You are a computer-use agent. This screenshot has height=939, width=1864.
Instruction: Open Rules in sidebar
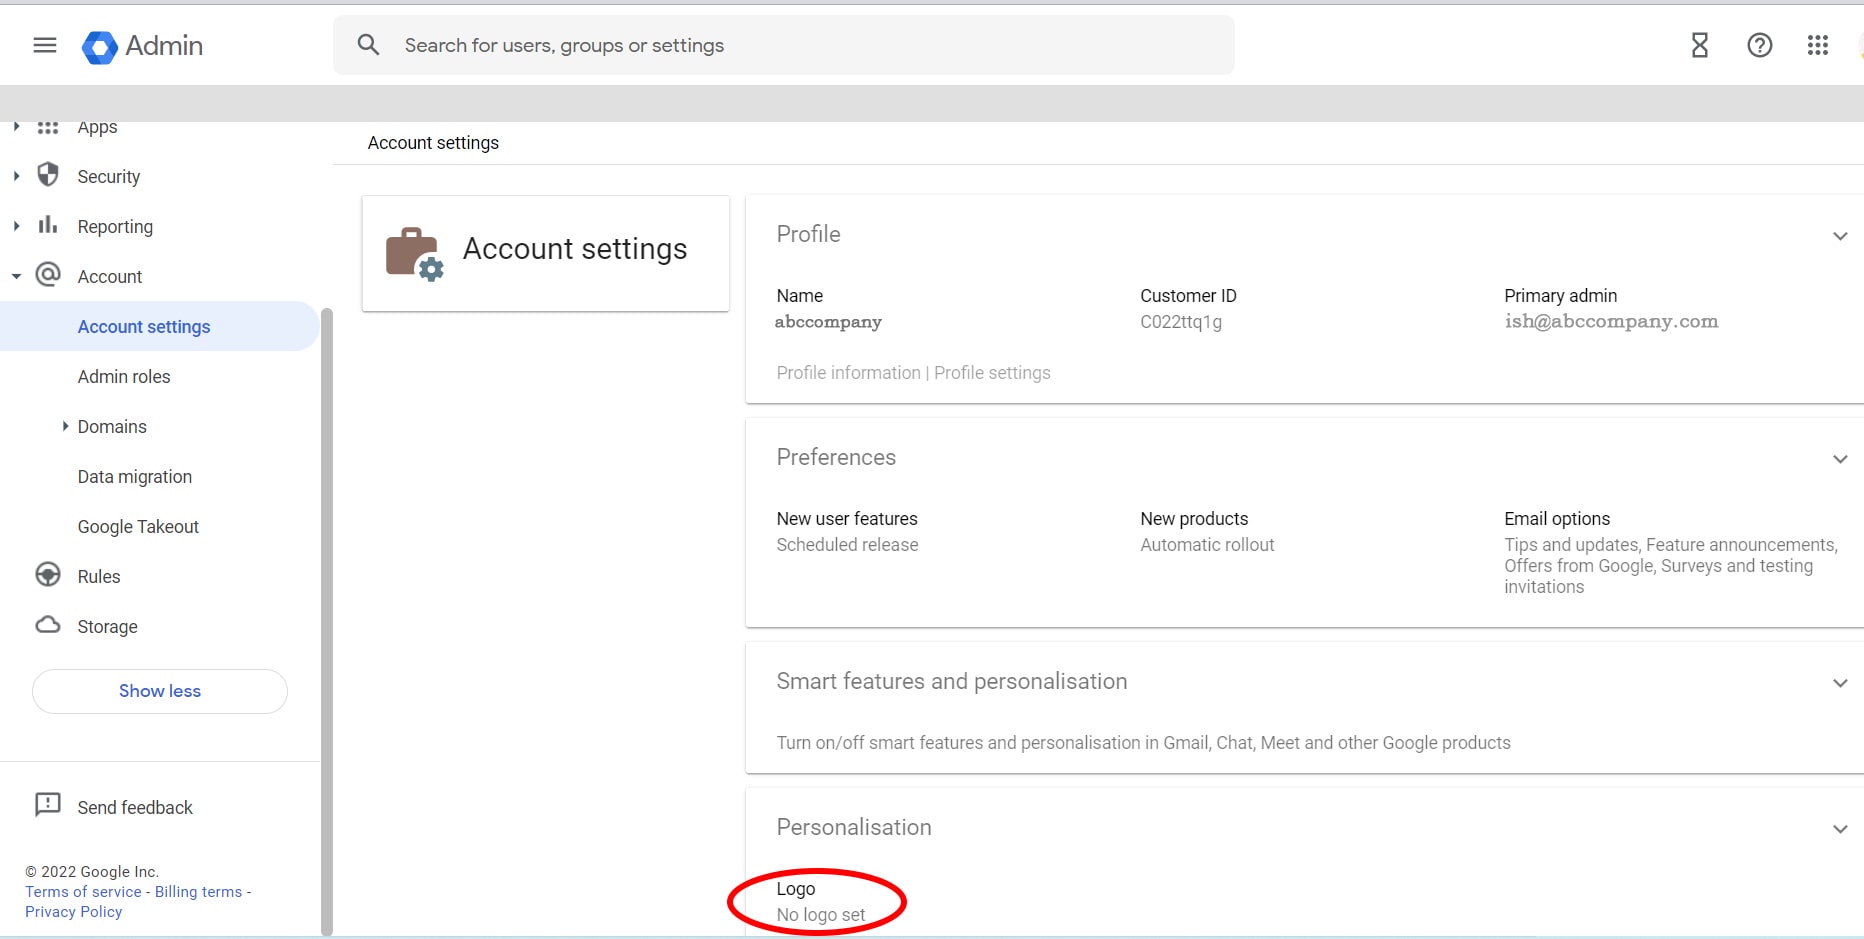pyautogui.click(x=99, y=577)
